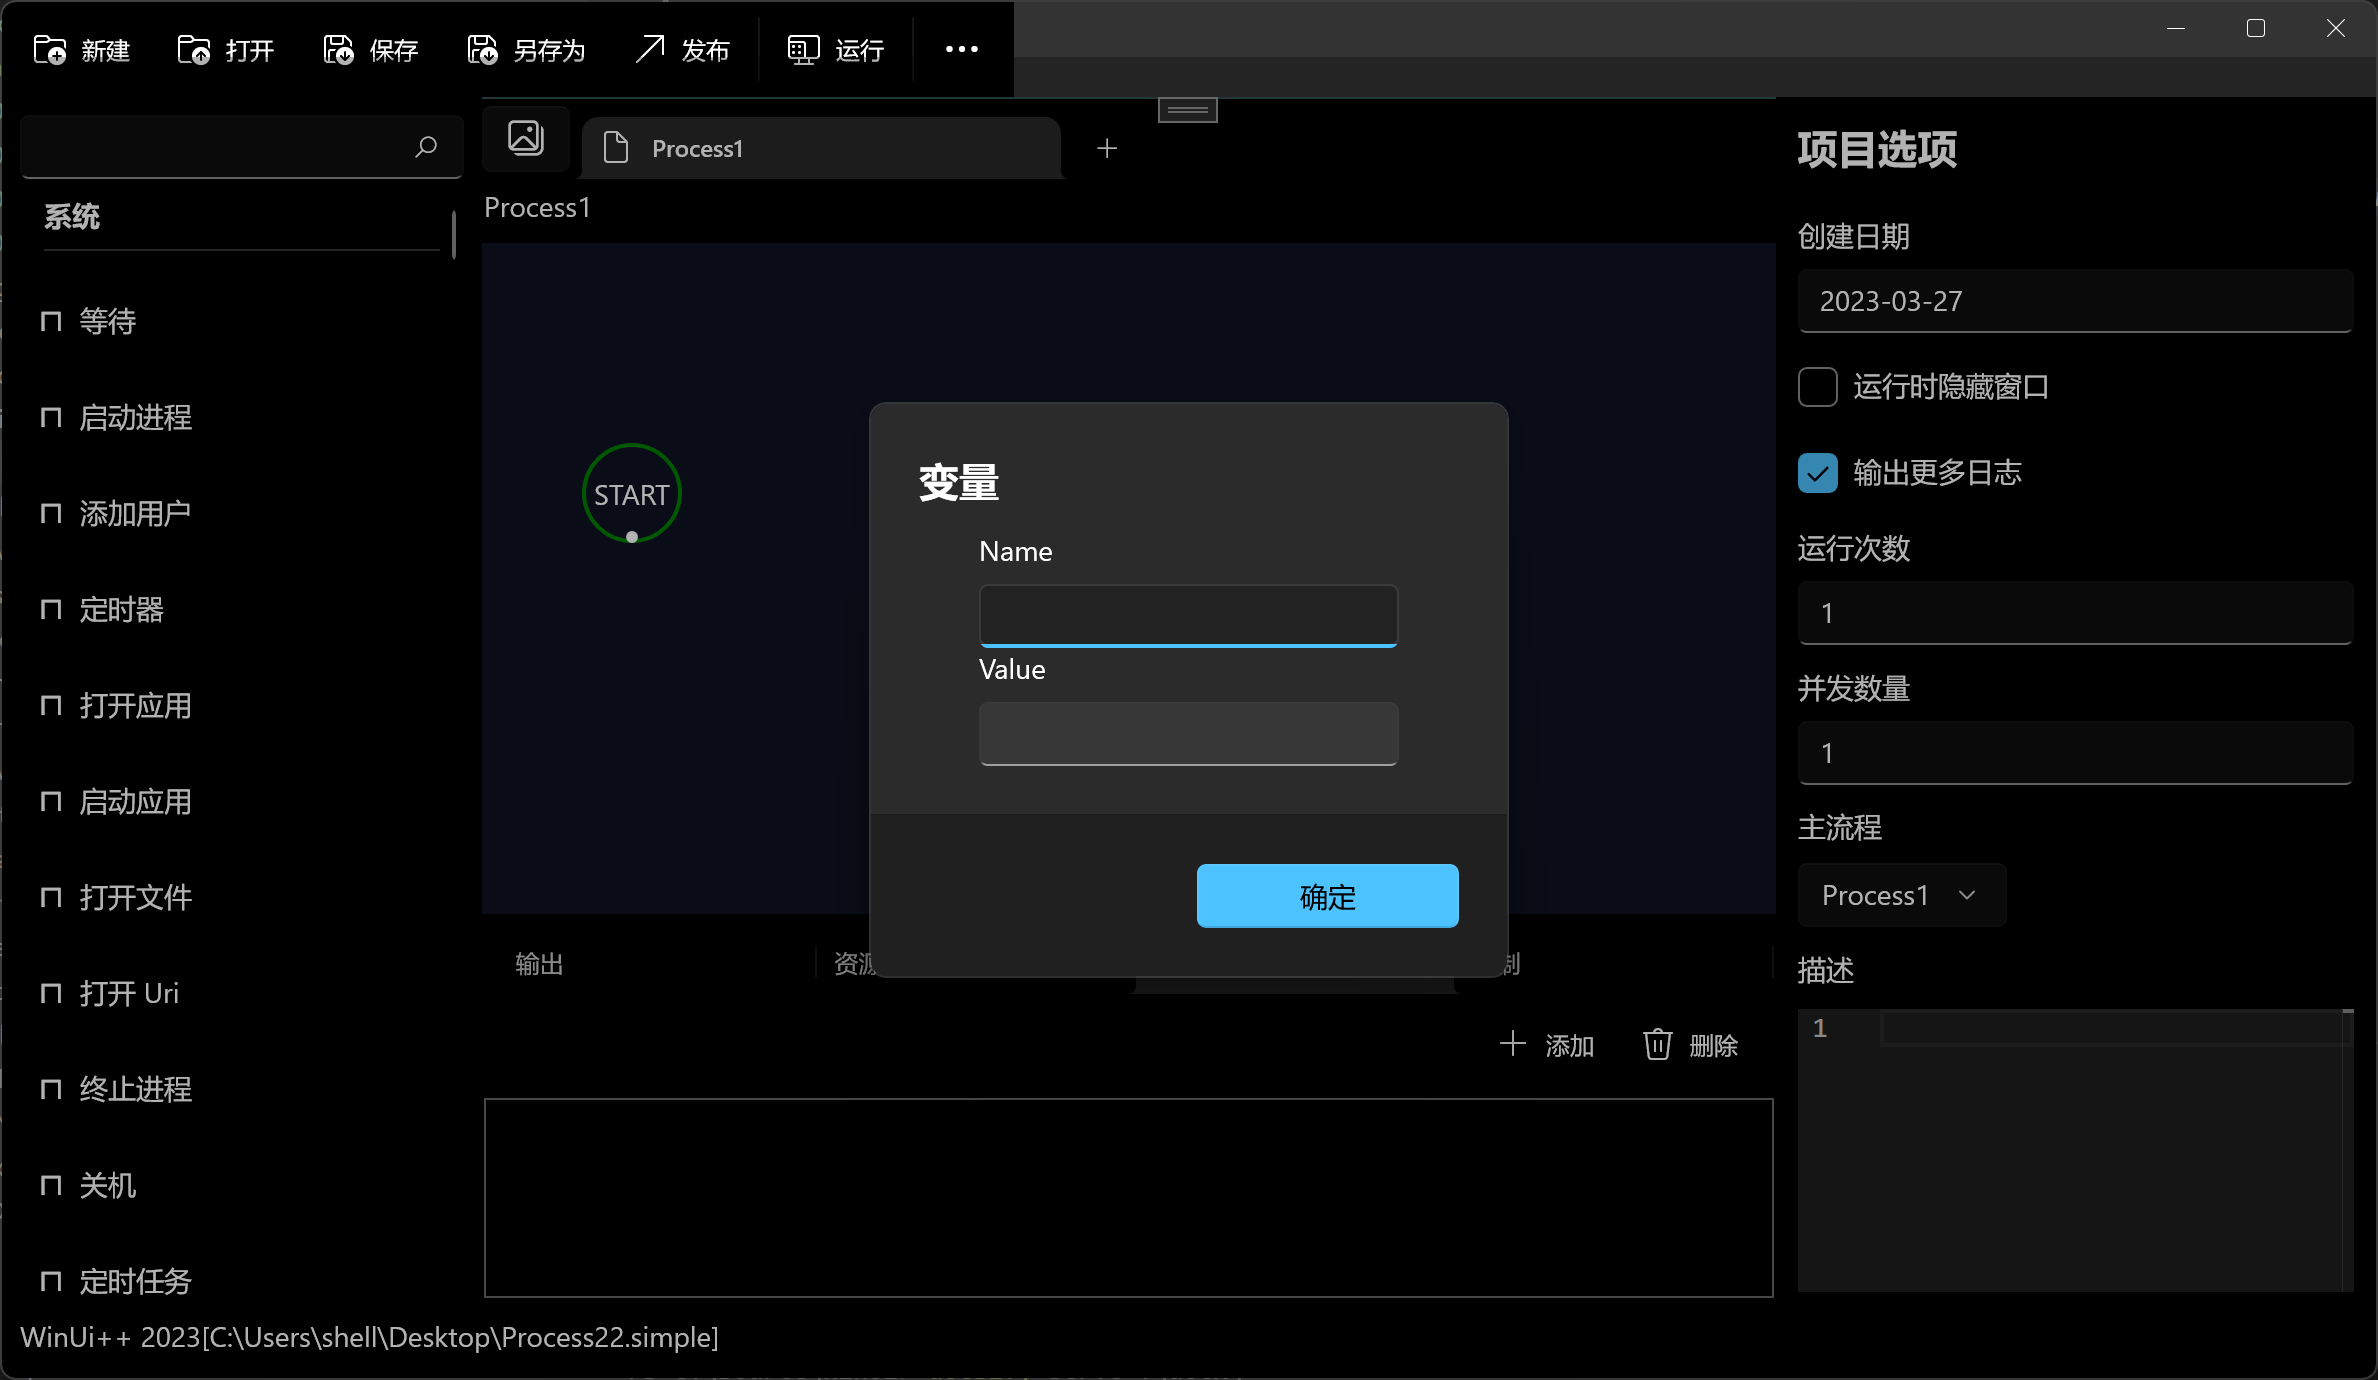Click the 保存 (Save) toolbar icon
The height and width of the screenshot is (1380, 2378).
click(337, 49)
